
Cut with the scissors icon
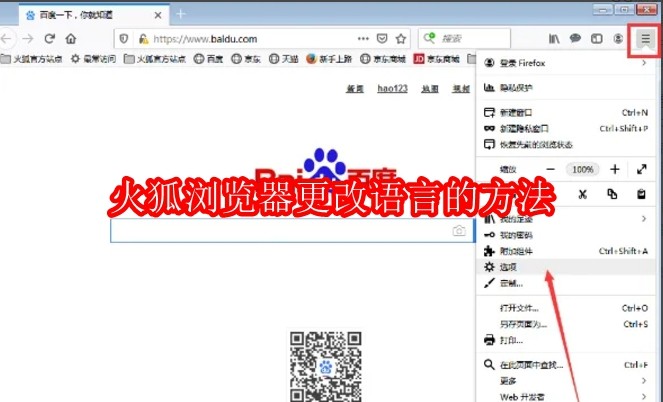[583, 194]
